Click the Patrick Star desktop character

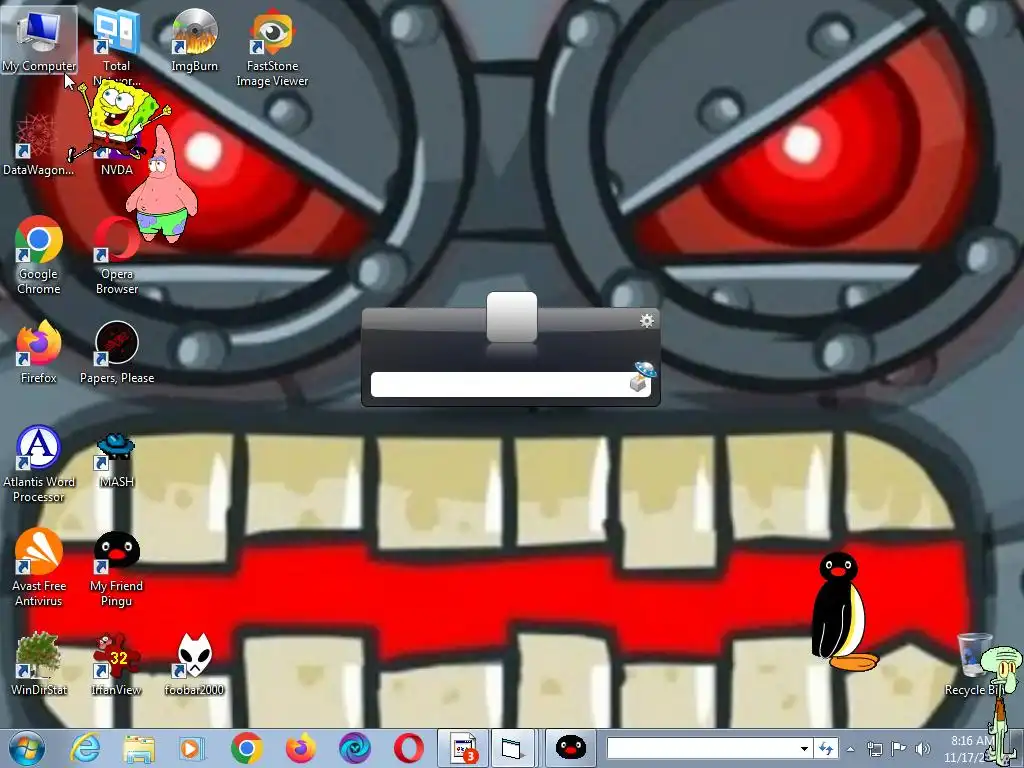click(161, 184)
